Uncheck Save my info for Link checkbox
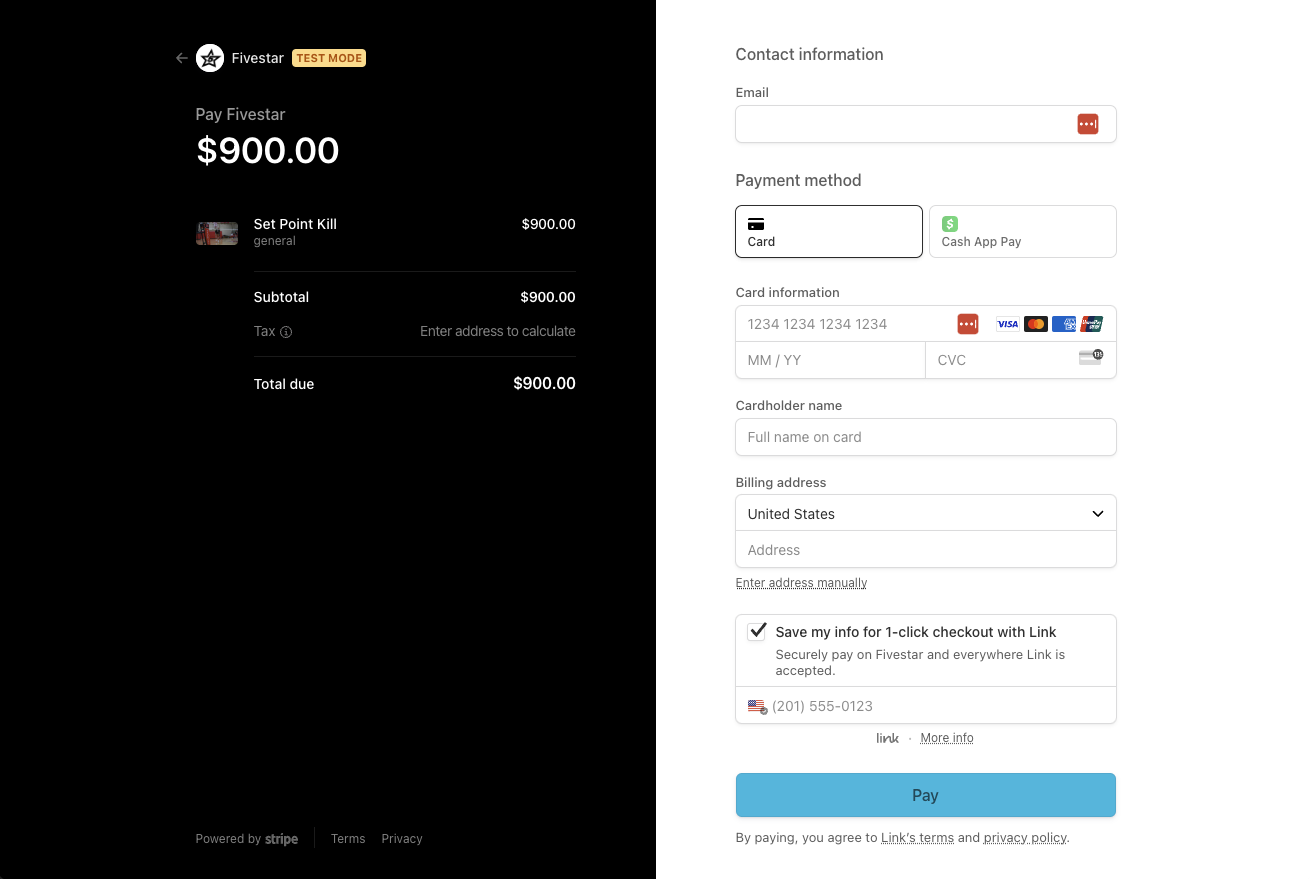This screenshot has width=1310, height=879. point(757,632)
